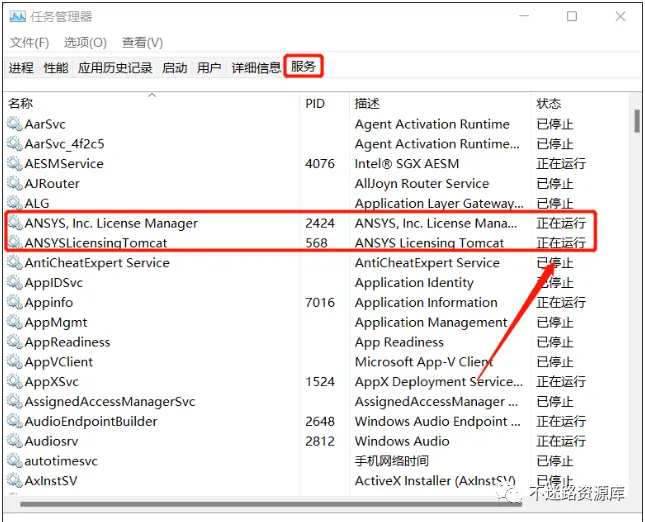
Task: Click description ANSYS Licensing Tomcat
Action: (429, 243)
